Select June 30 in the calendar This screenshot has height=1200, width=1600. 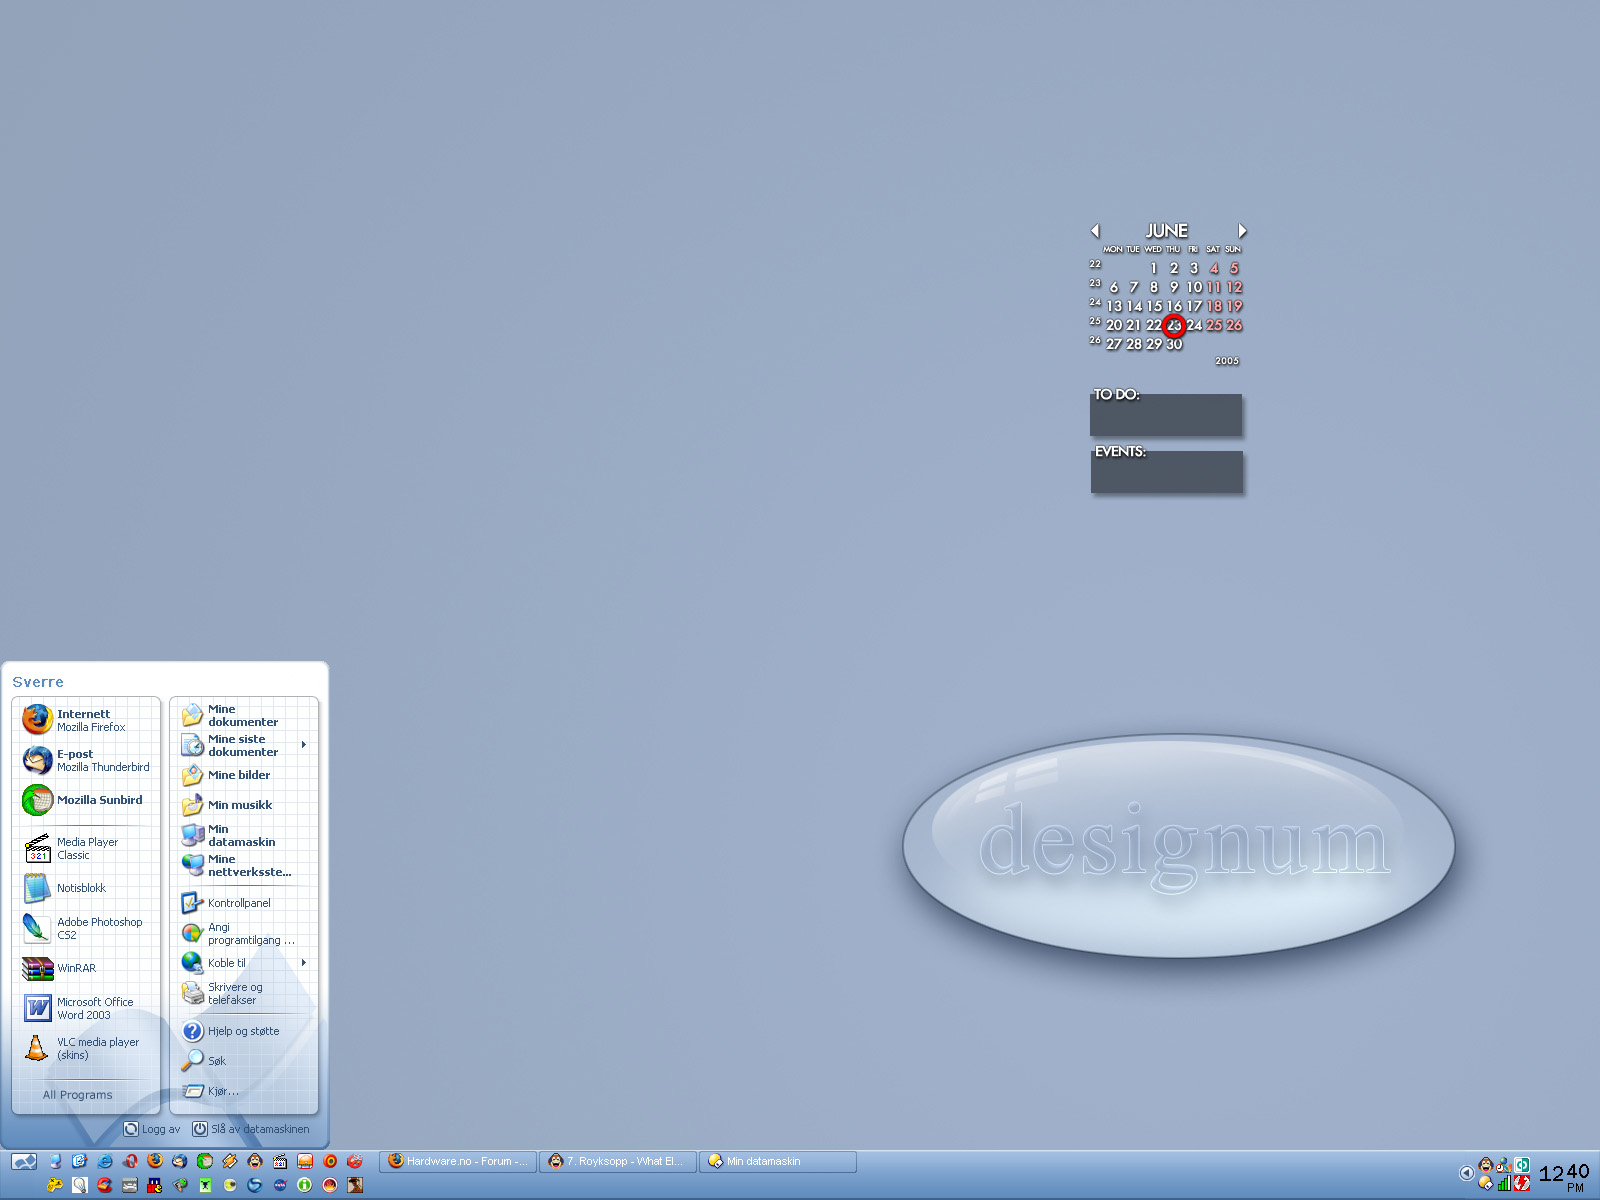(x=1174, y=344)
